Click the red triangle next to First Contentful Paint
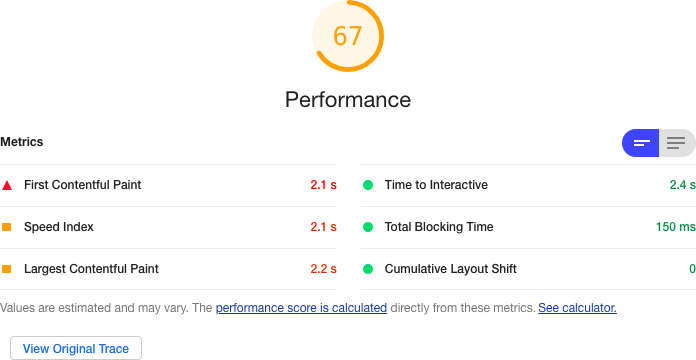Viewport: 696px width, 360px height. pos(7,185)
